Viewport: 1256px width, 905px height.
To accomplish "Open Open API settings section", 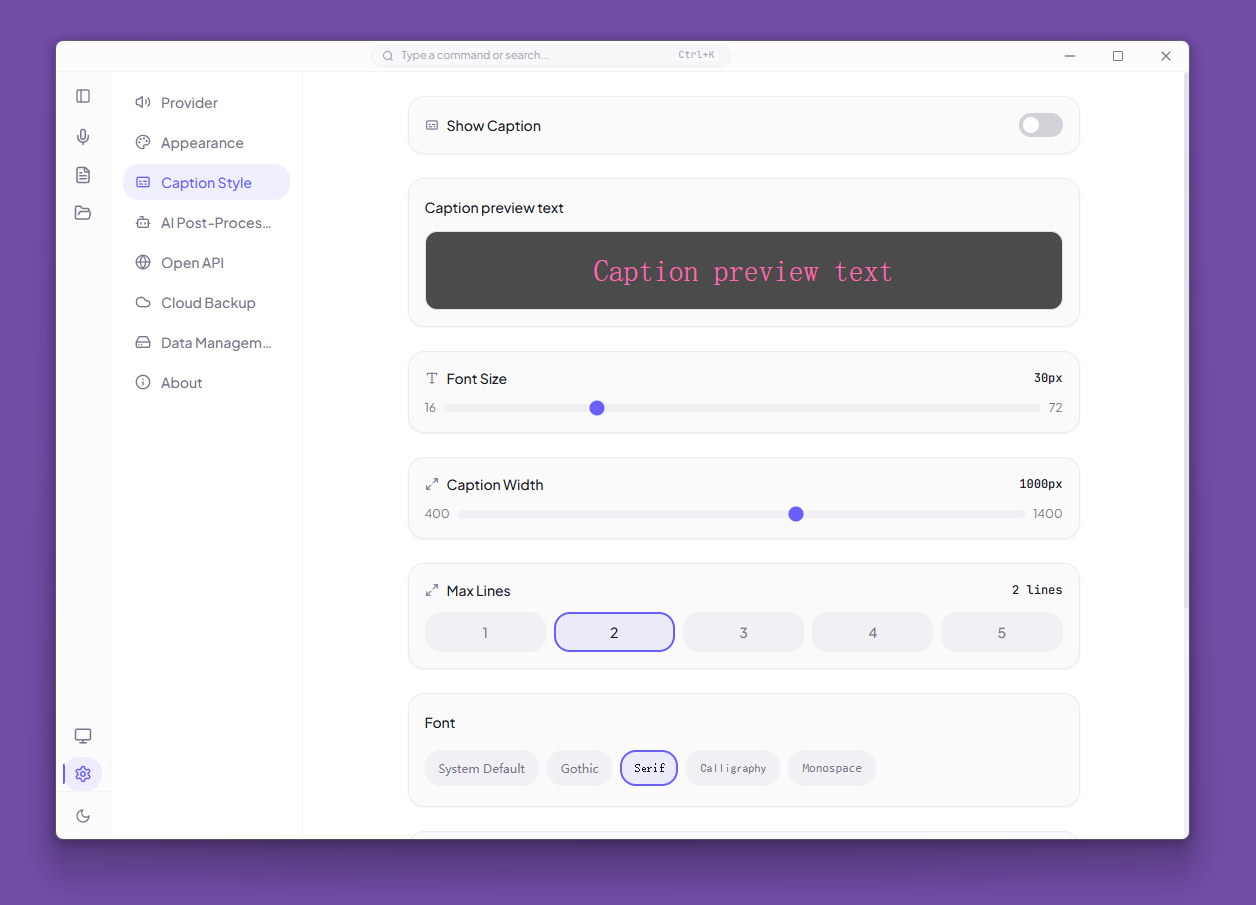I will [x=206, y=263].
